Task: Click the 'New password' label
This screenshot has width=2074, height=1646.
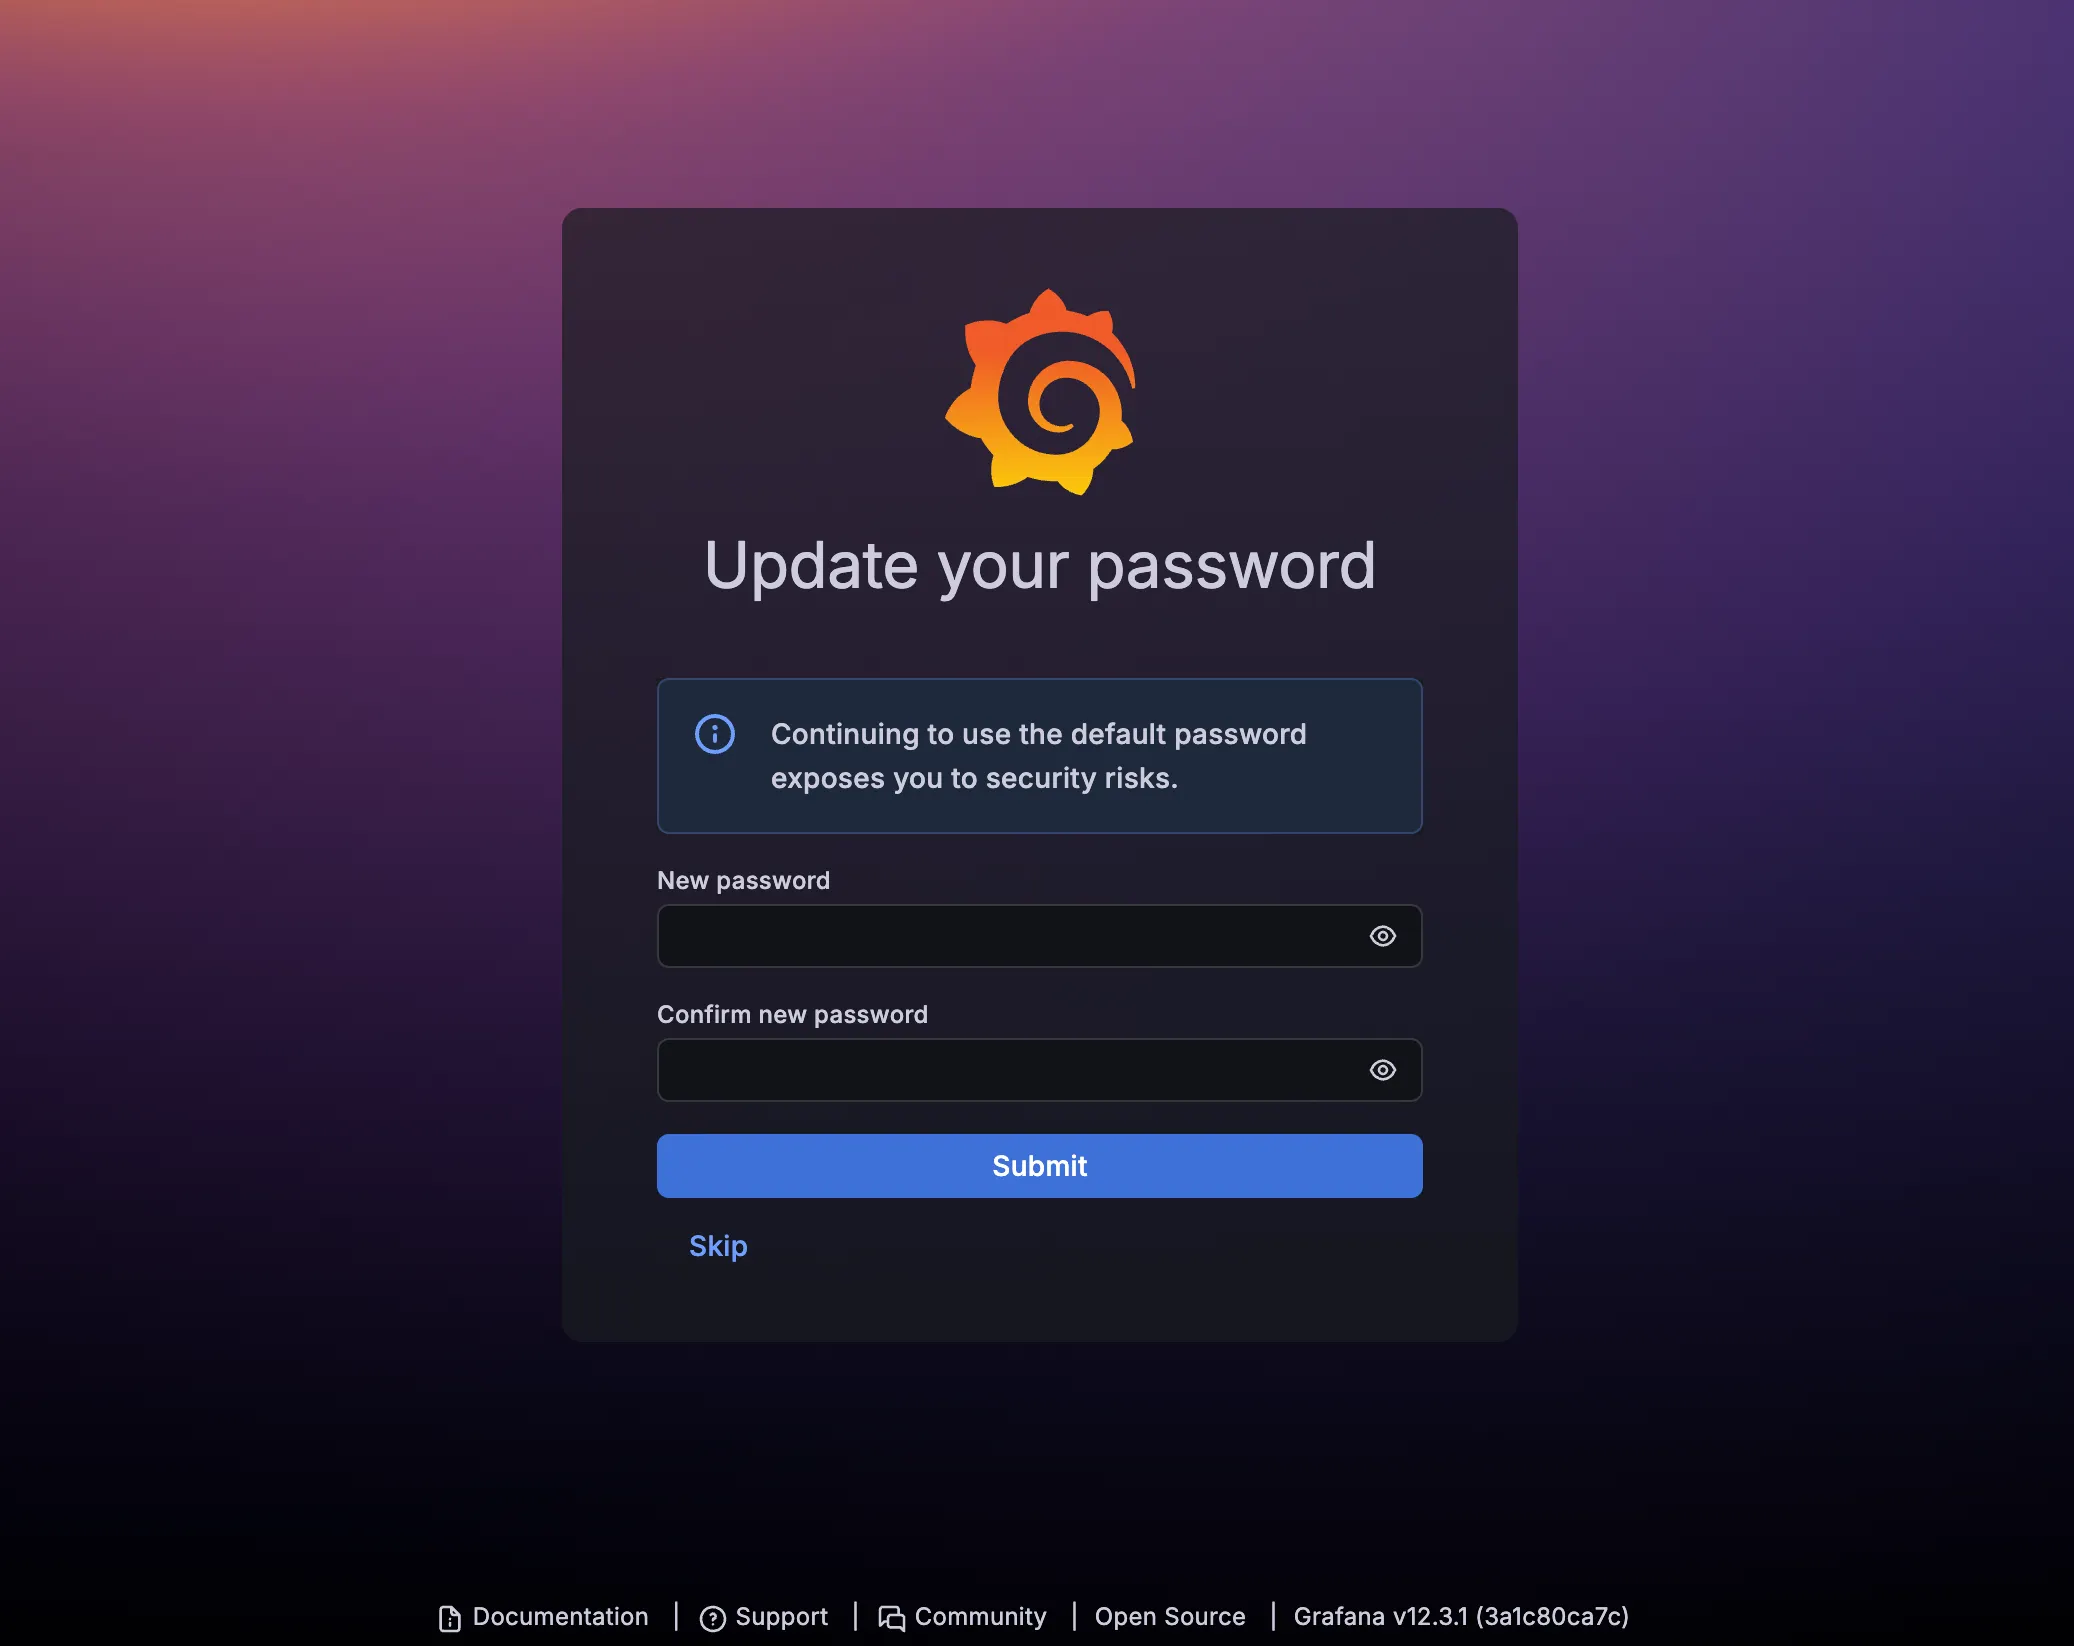Action: tap(743, 880)
